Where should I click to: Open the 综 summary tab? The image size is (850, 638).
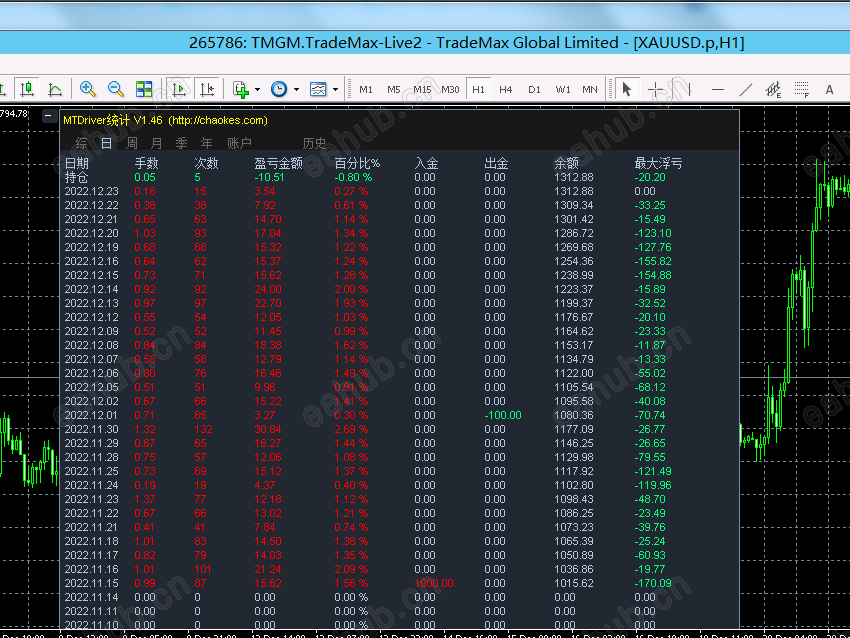[x=81, y=143]
